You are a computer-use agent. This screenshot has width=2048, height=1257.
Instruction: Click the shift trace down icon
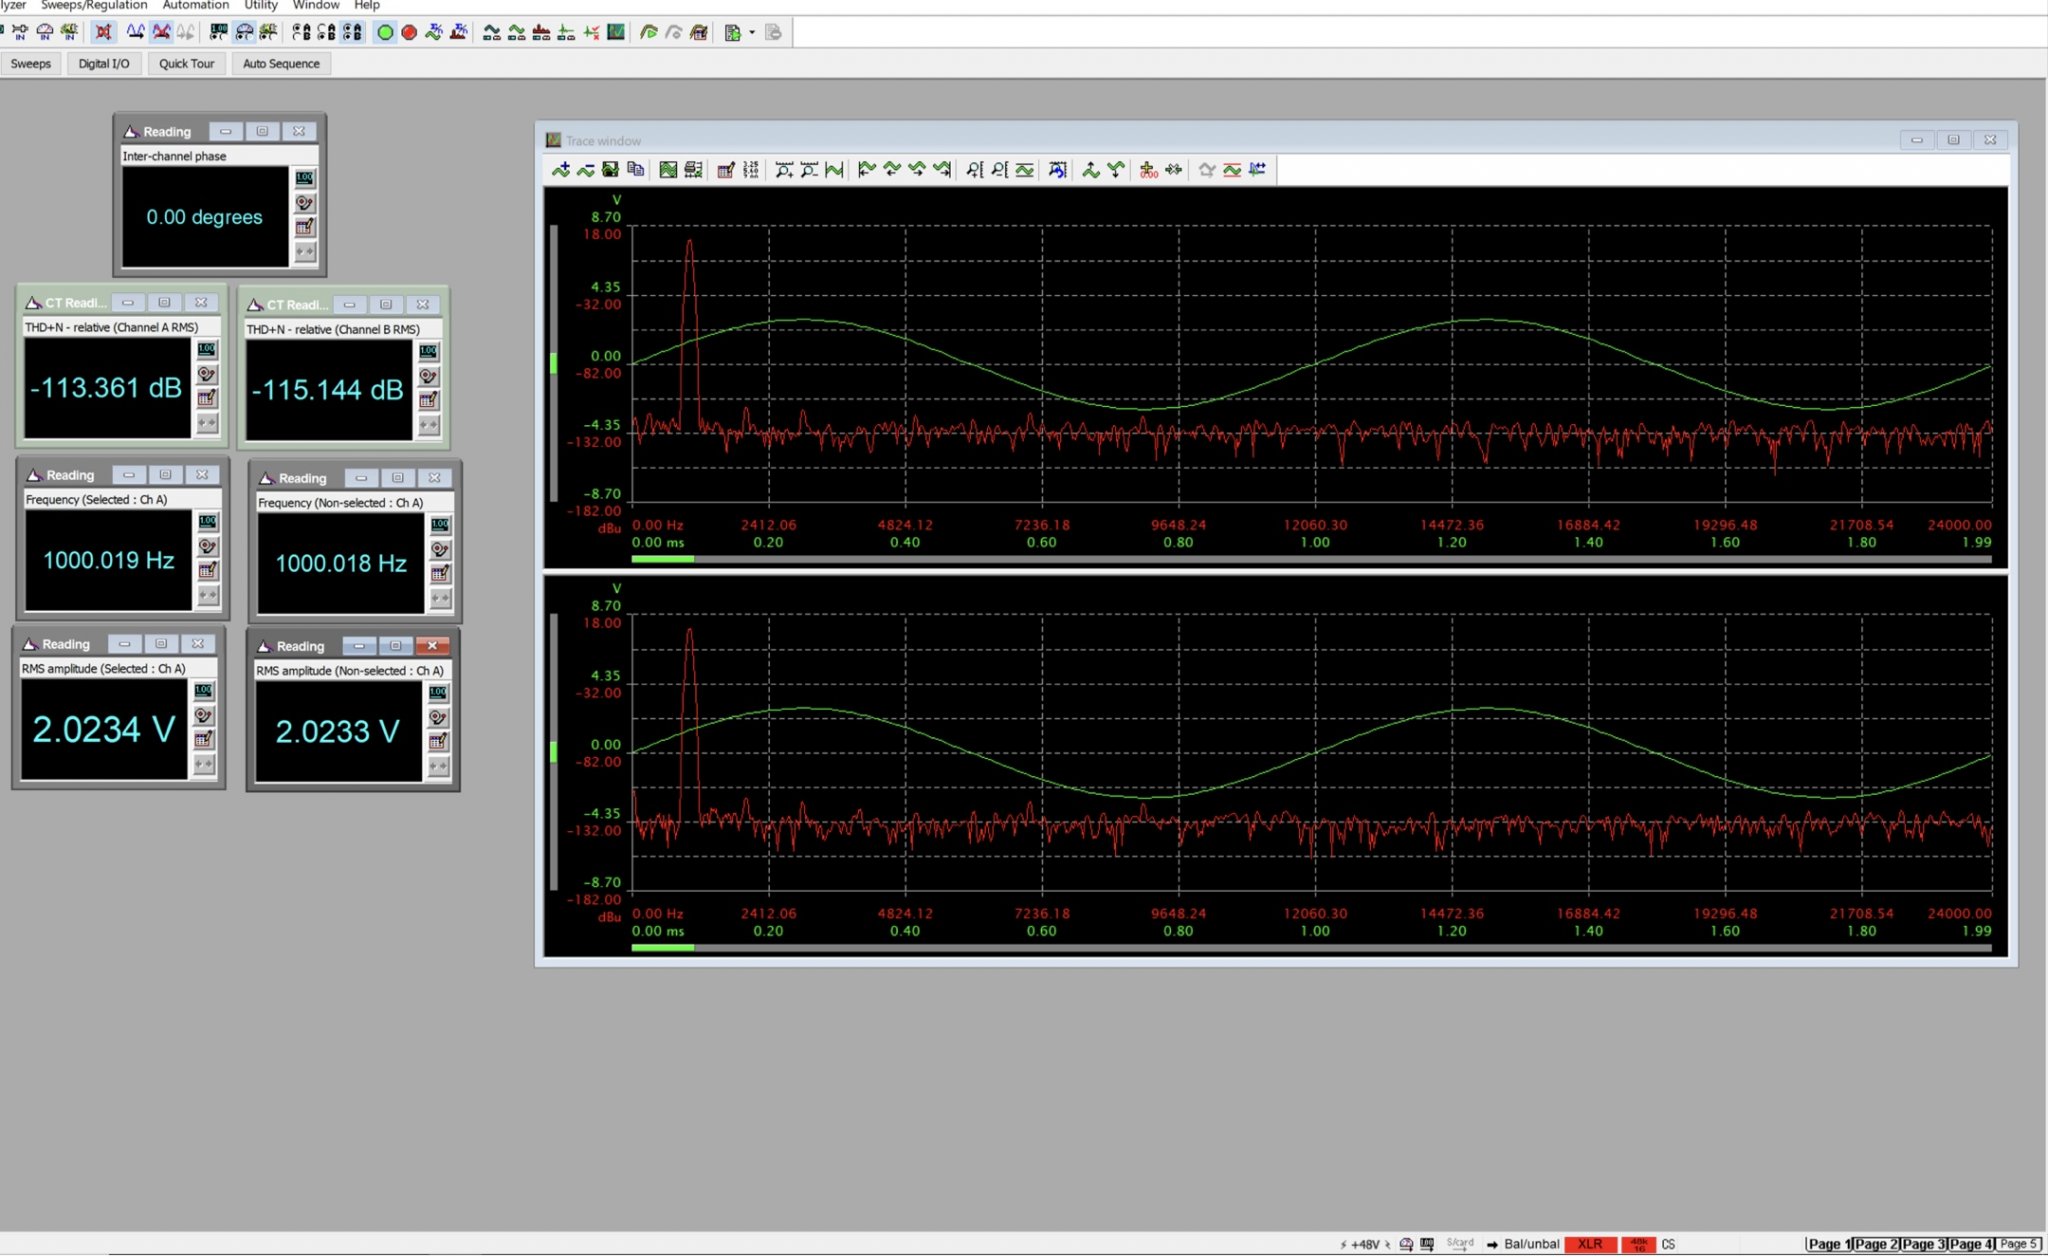(x=1116, y=170)
